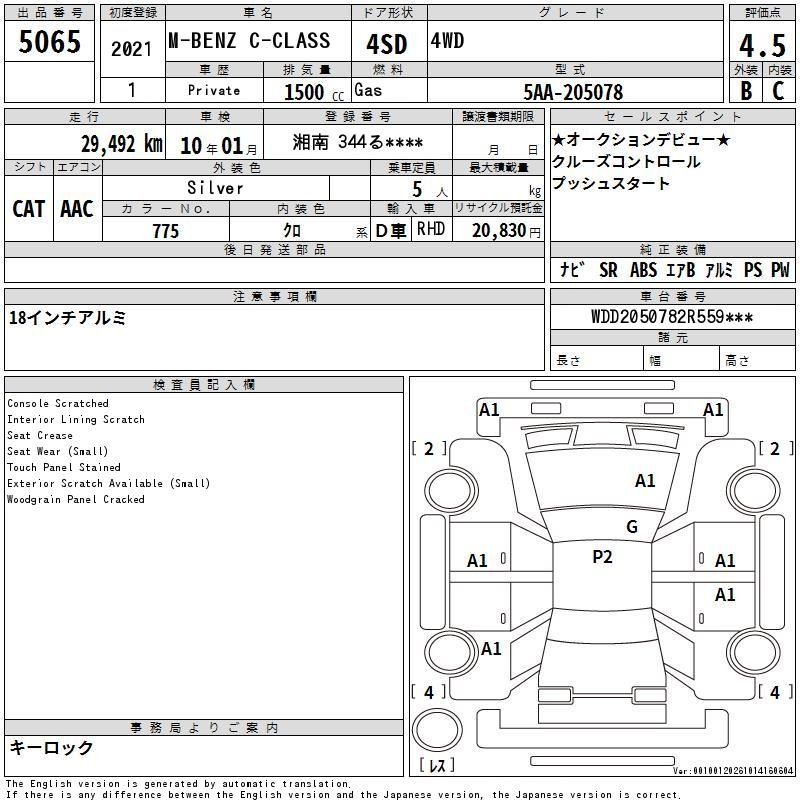The image size is (800, 800).
Task: Click the 1500 cc displacement value
Action: click(314, 92)
